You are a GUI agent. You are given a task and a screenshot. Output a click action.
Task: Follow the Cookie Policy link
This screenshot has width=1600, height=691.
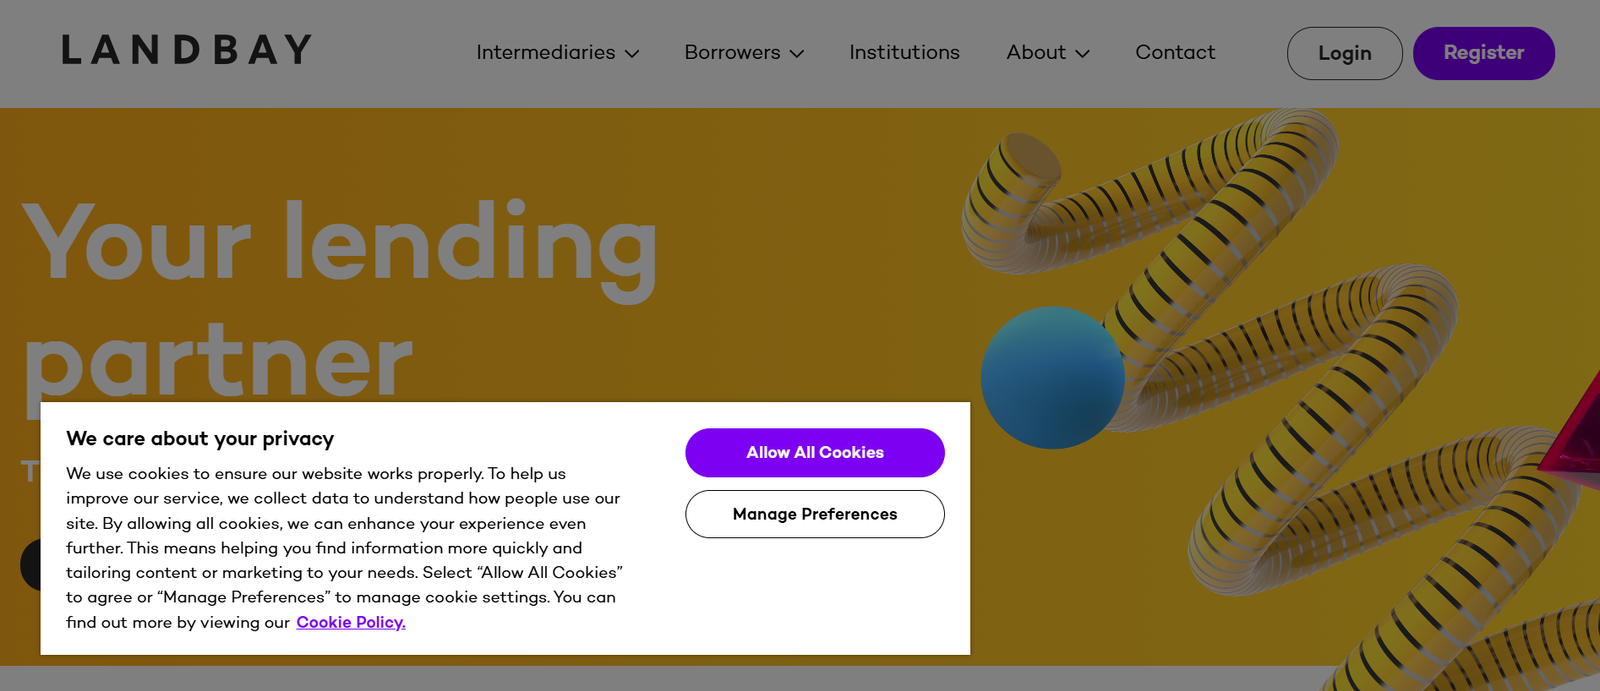click(350, 622)
